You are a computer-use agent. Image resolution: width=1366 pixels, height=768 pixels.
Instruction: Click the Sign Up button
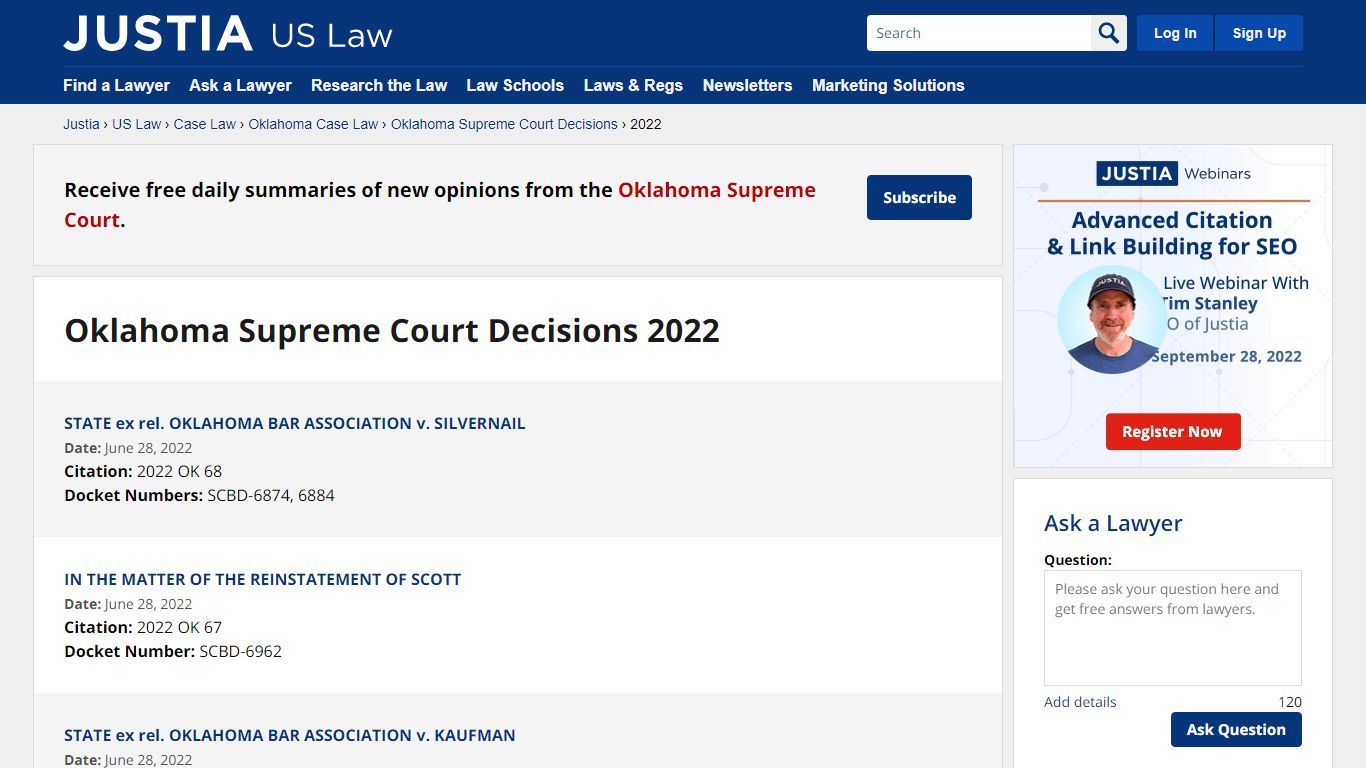1259,33
